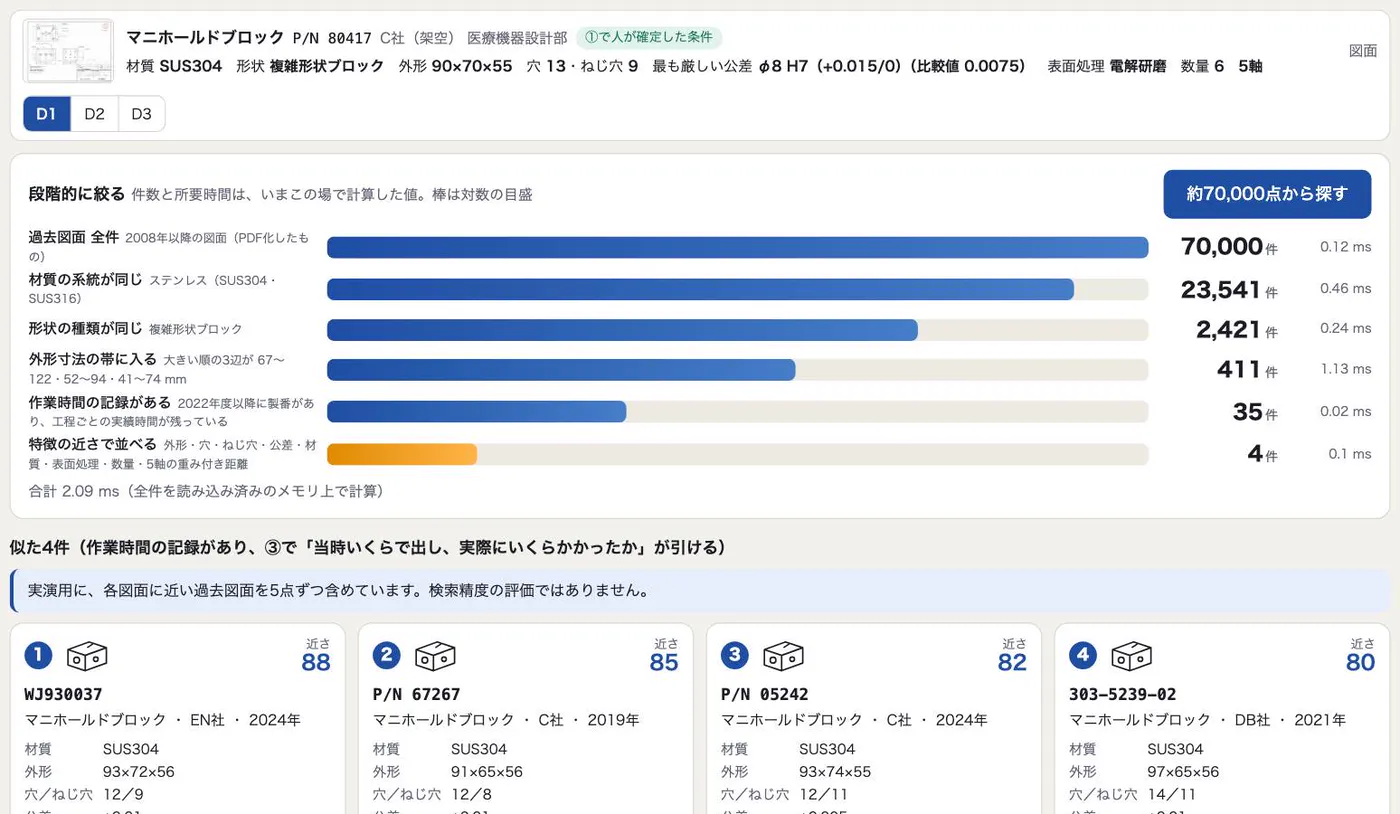Click the 近さ score 80
Screen dimensions: 1400x814
point(1360,662)
